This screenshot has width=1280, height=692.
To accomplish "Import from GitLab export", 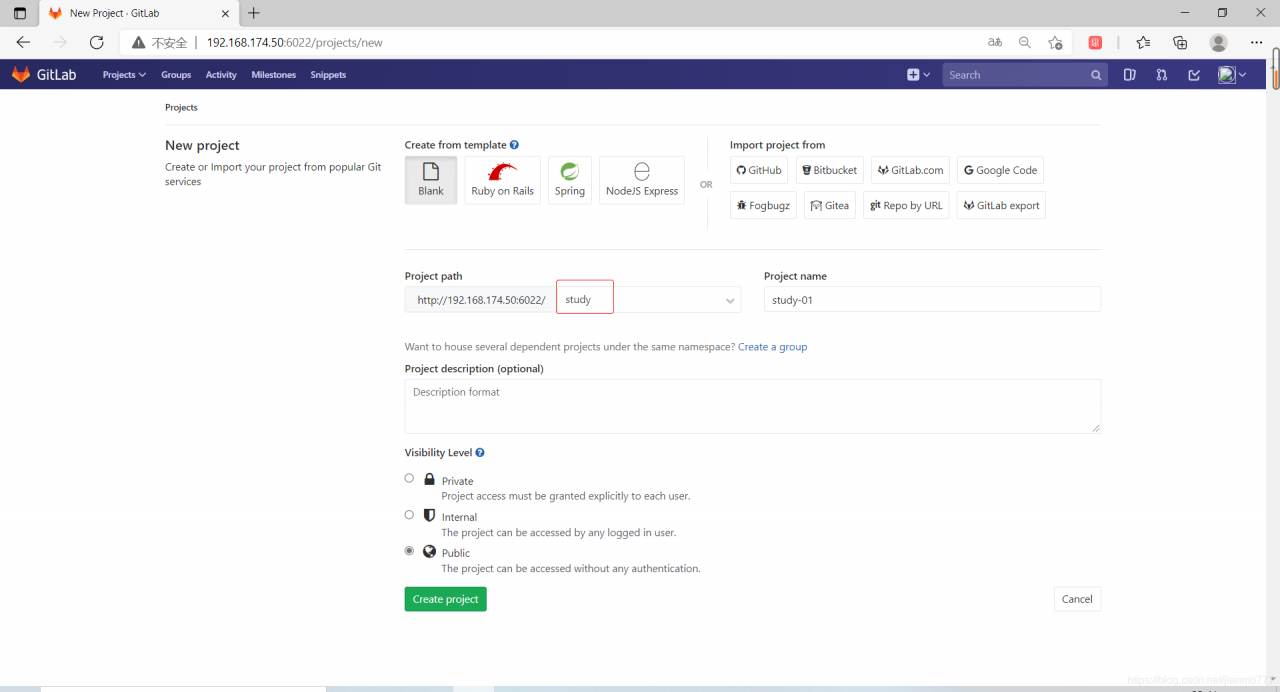I will 1001,205.
